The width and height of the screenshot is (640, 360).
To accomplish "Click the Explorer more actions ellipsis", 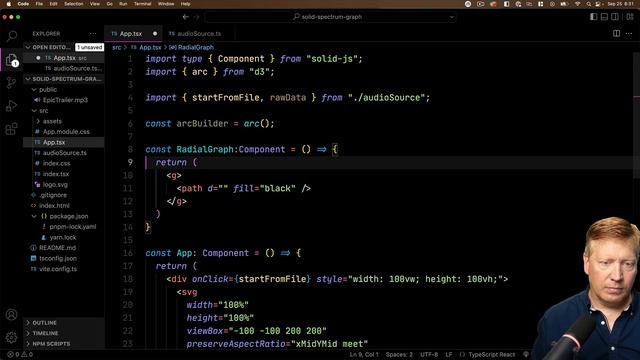I will coord(93,34).
